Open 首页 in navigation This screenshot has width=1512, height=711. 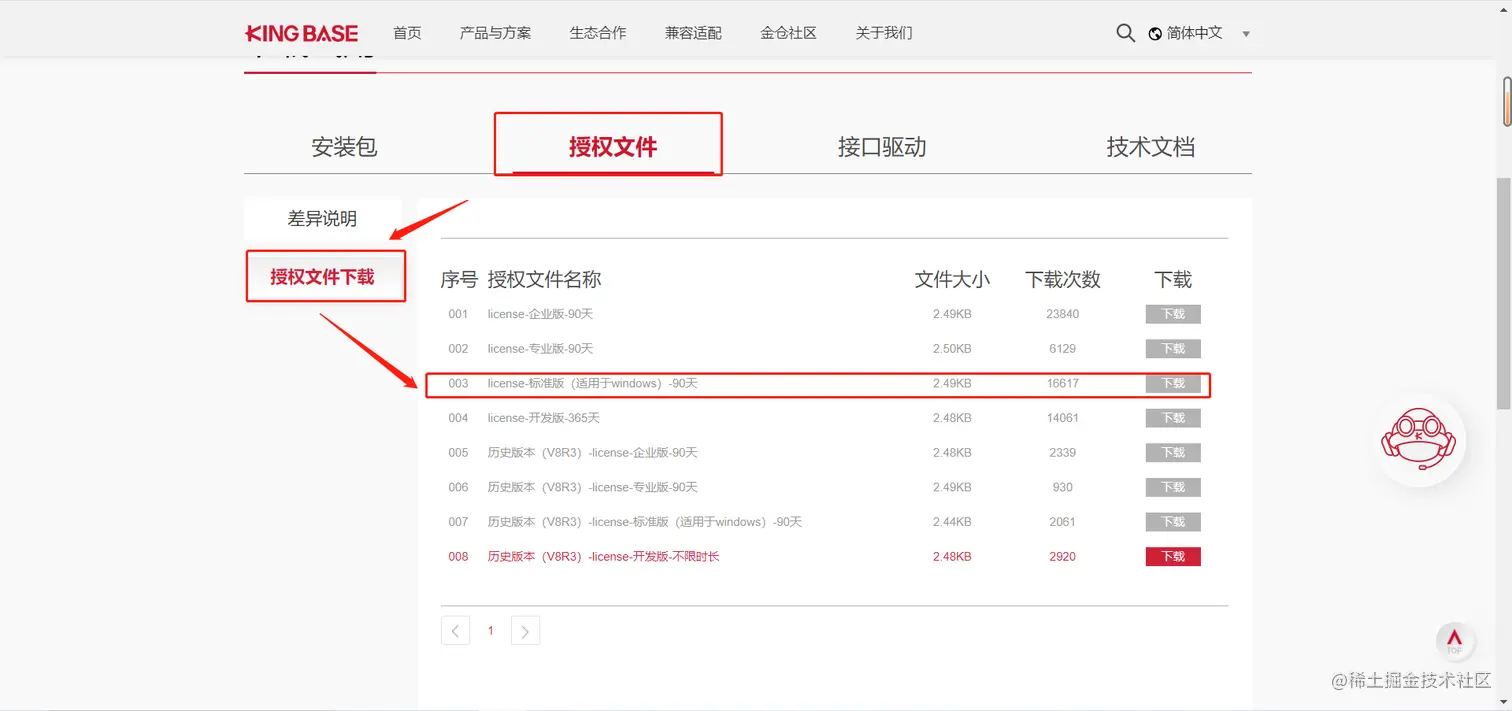[407, 33]
